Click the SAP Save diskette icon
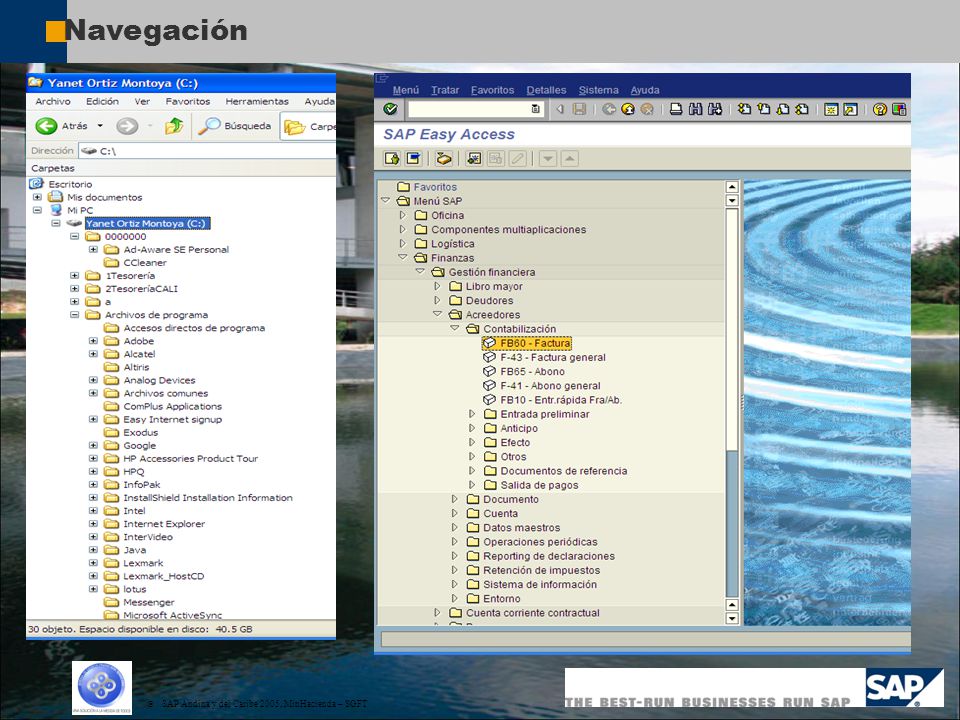The height and width of the screenshot is (720, 960). point(579,109)
